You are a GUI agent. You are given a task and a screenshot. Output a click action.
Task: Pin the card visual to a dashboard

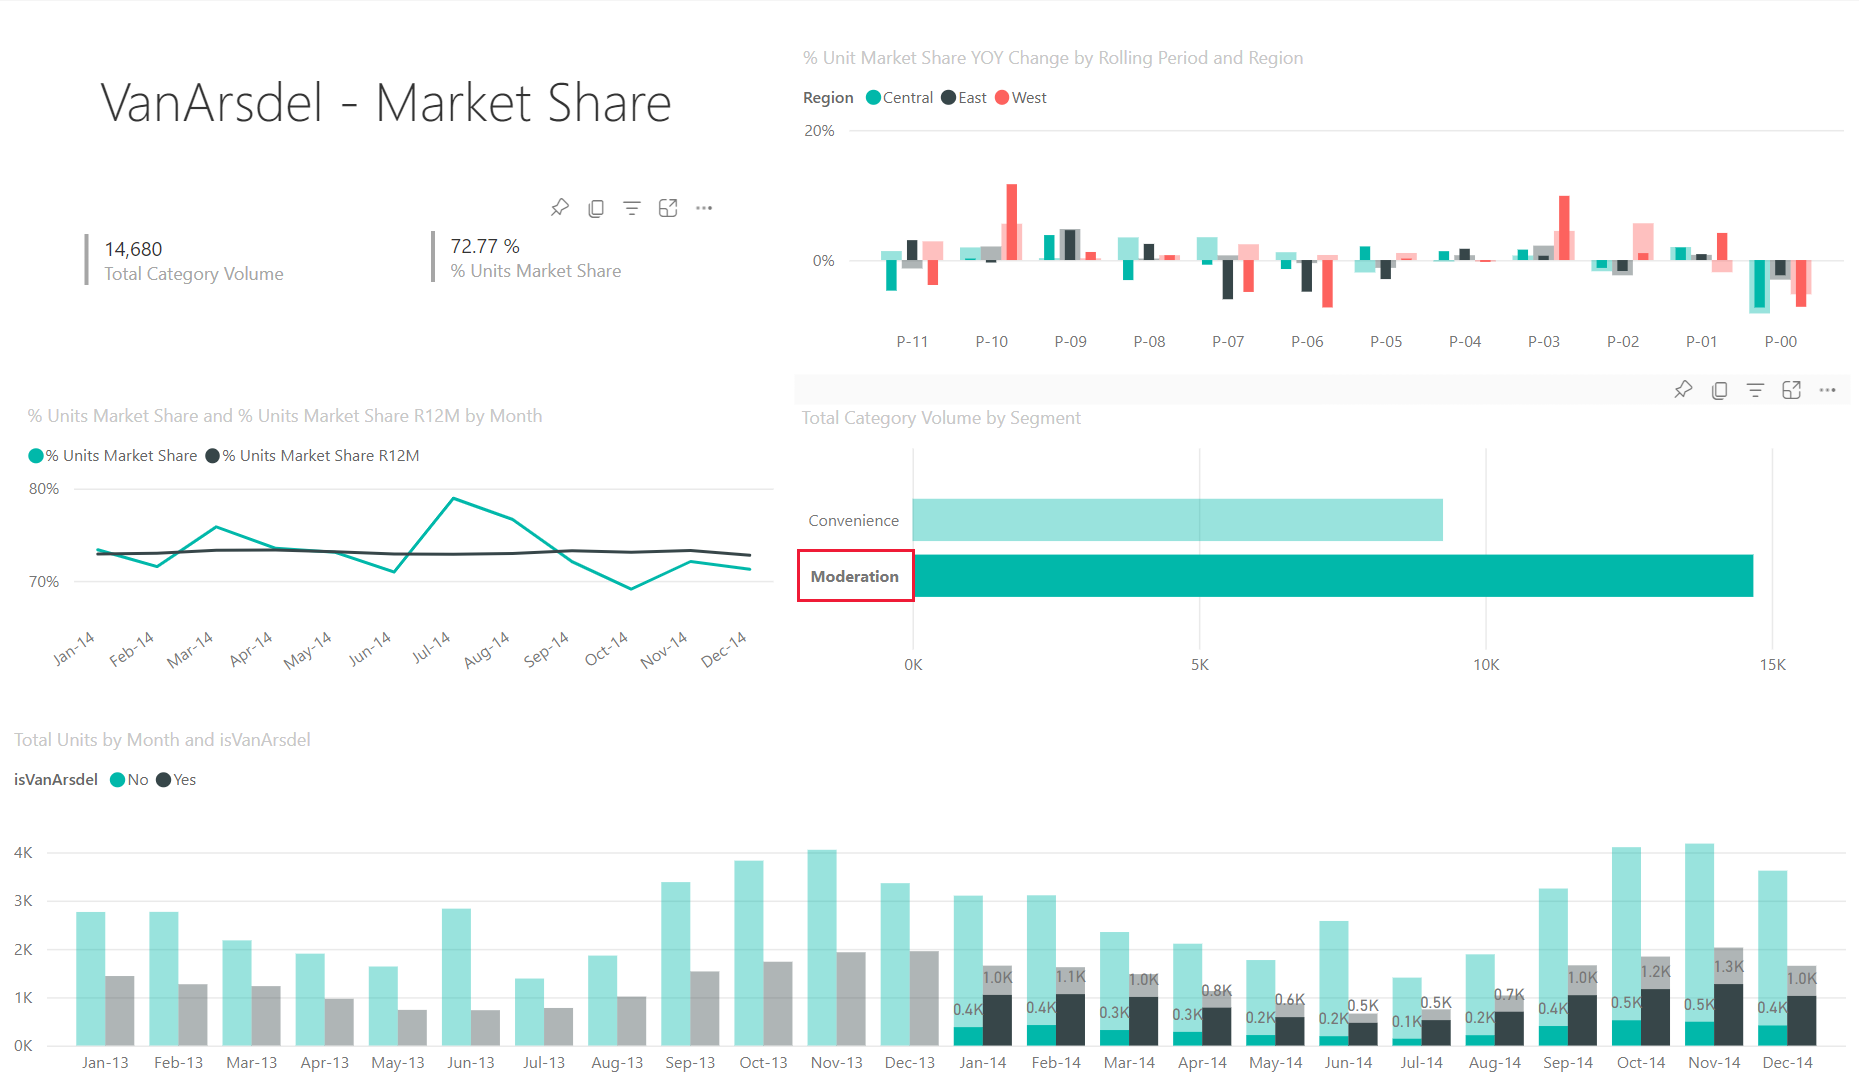pos(559,207)
